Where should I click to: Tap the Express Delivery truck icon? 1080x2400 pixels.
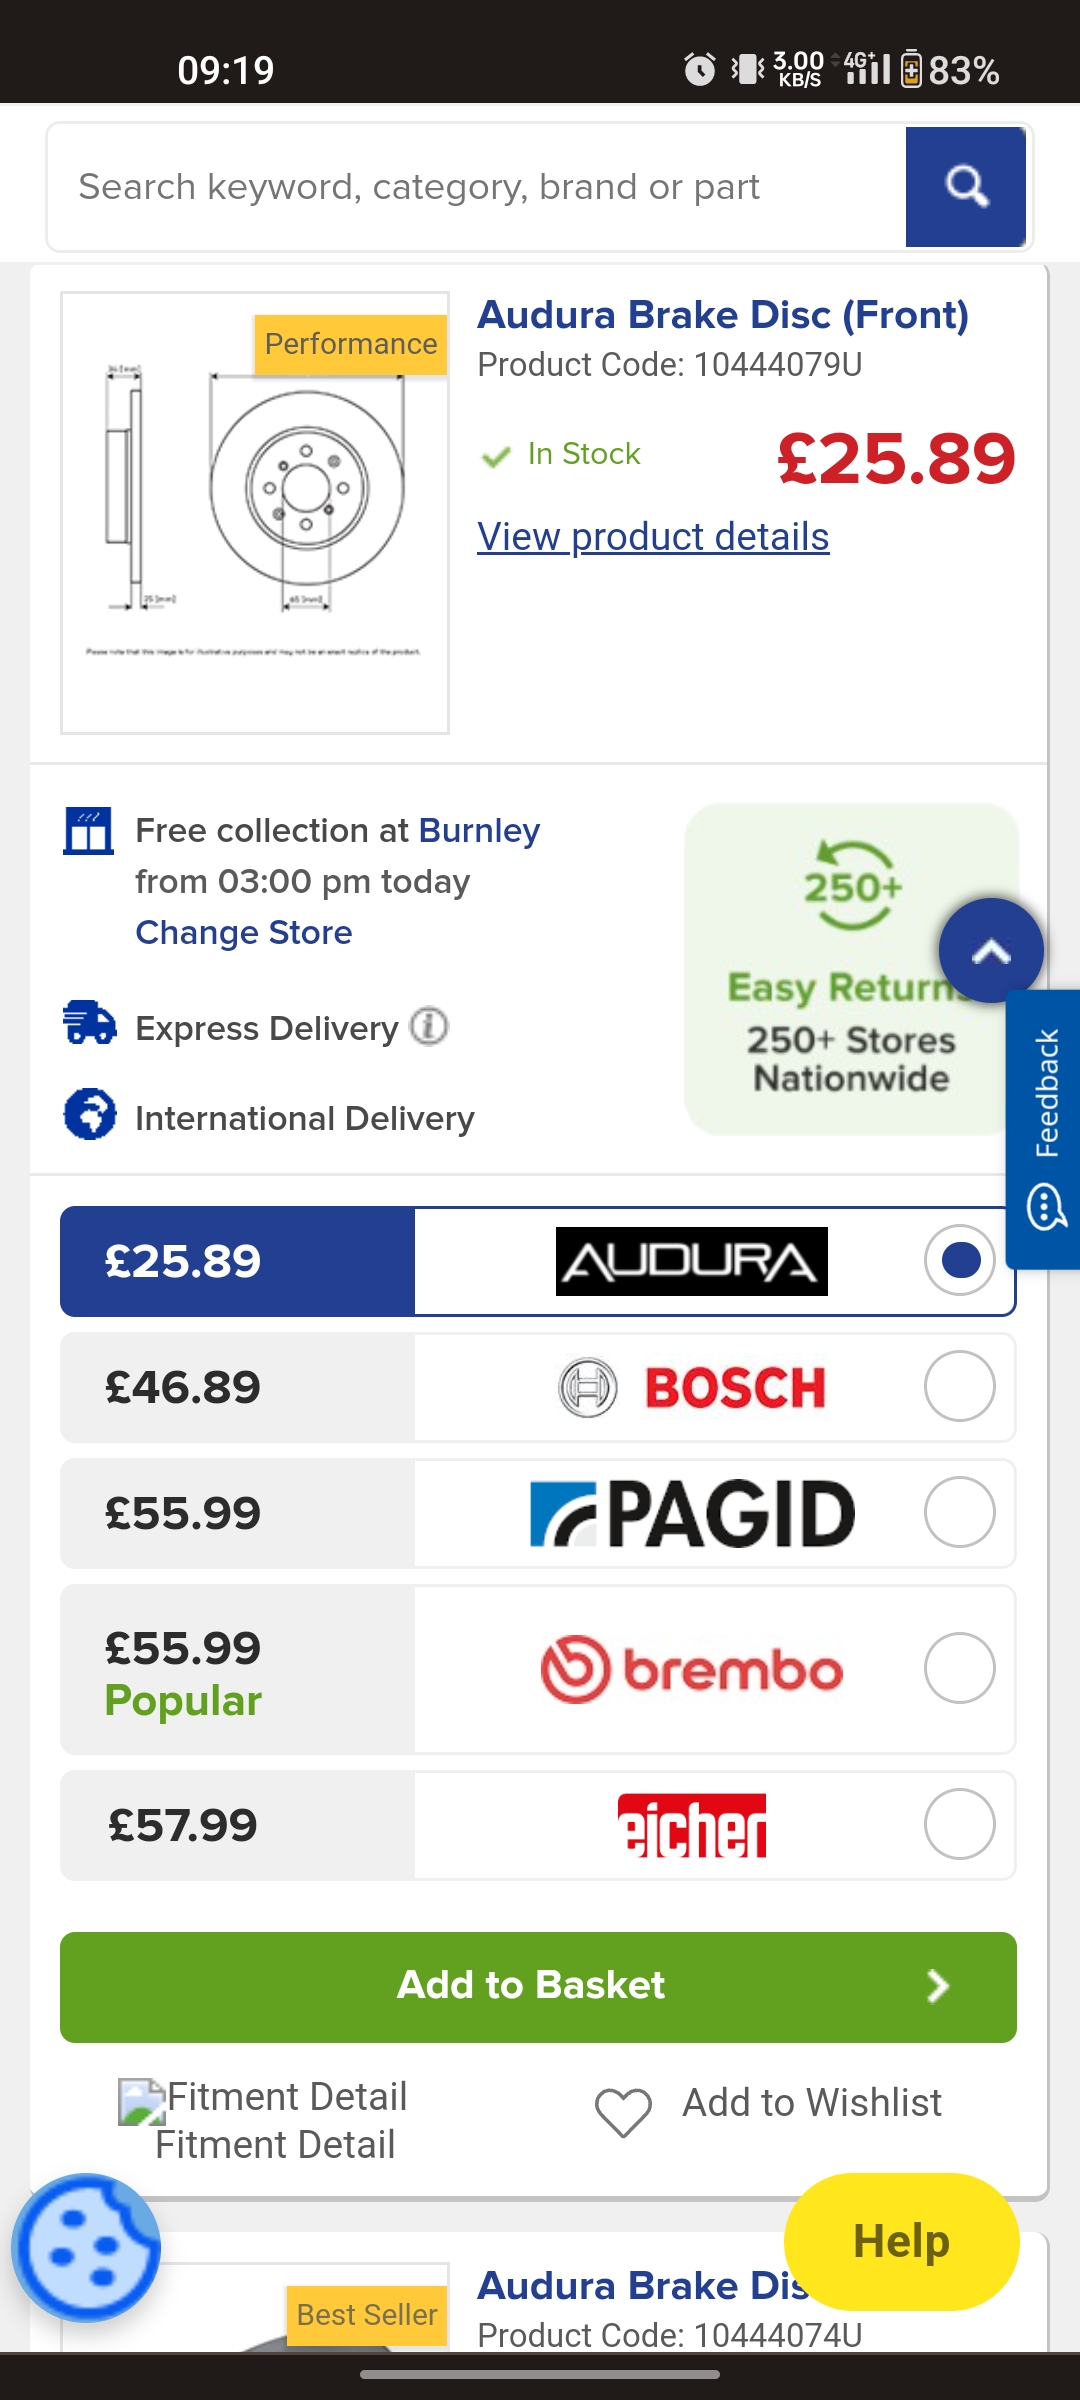[x=90, y=1024]
